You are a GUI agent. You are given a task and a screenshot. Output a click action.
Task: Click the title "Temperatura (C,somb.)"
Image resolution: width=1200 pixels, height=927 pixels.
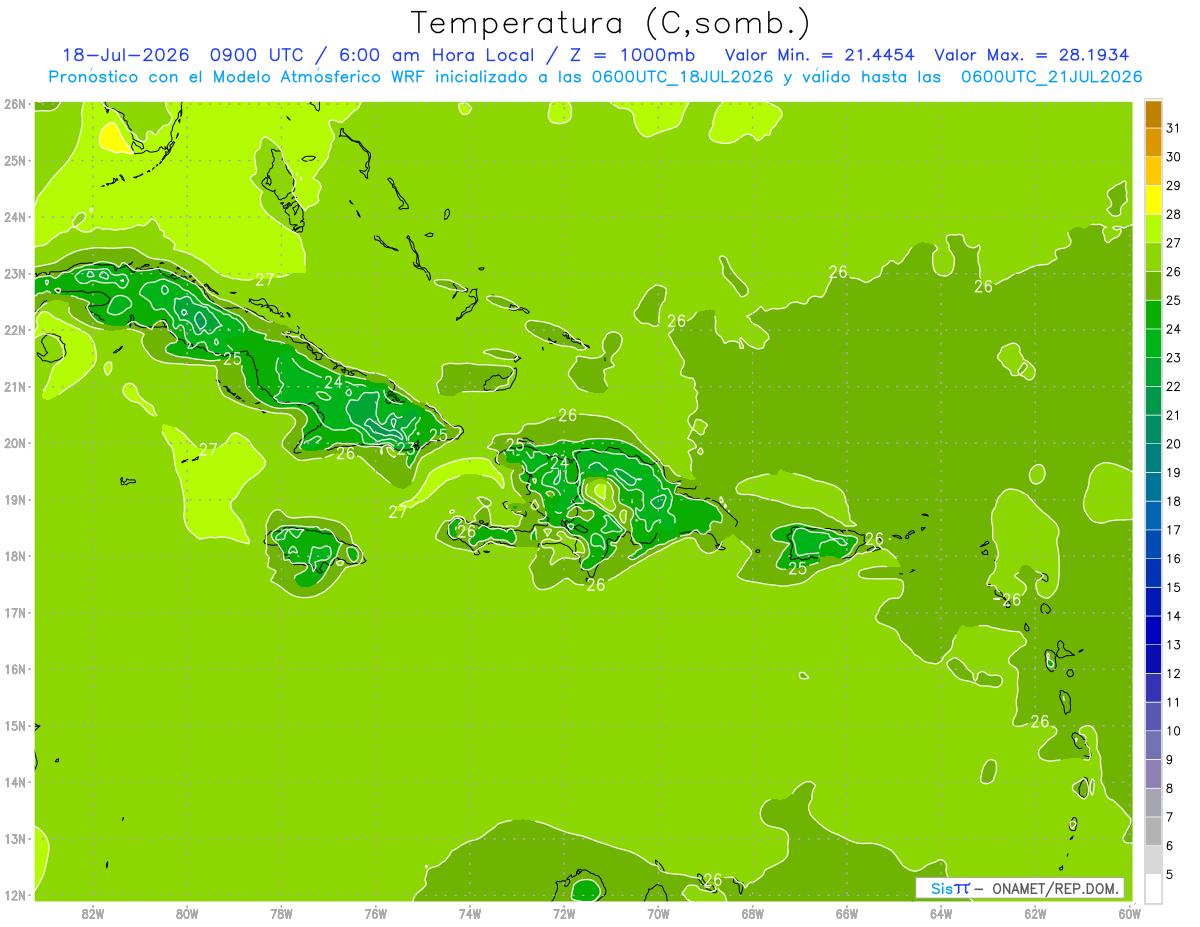pos(611,23)
